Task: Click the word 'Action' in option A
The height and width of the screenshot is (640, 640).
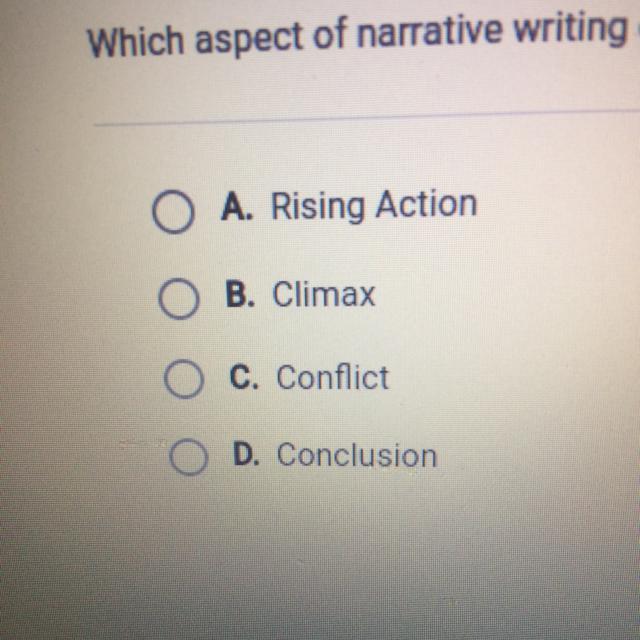Action: (426, 205)
